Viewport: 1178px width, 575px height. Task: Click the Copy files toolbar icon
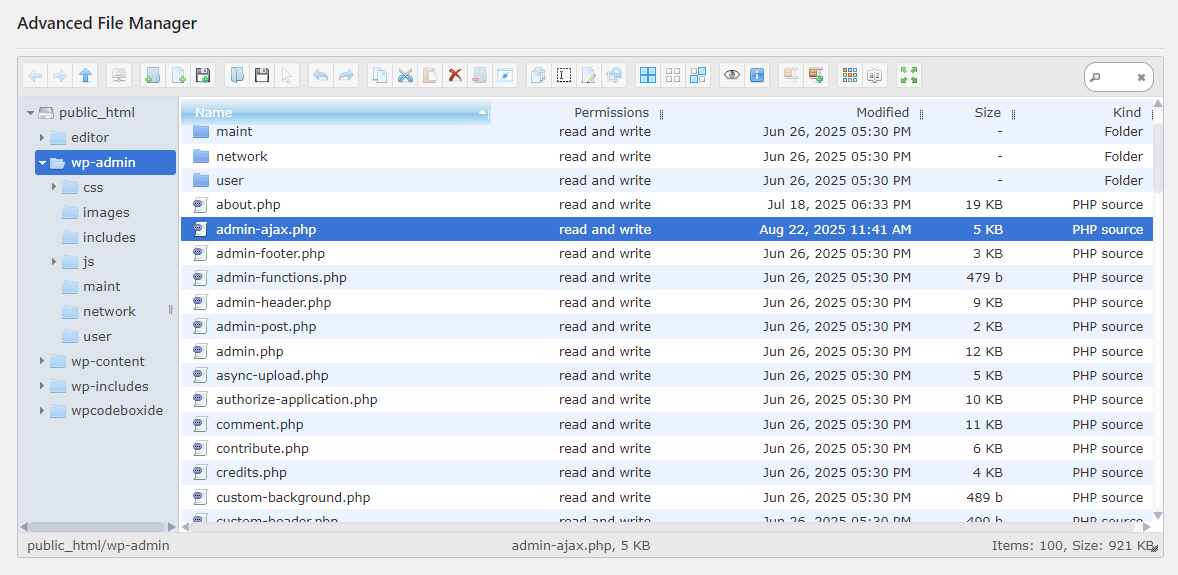coord(380,75)
